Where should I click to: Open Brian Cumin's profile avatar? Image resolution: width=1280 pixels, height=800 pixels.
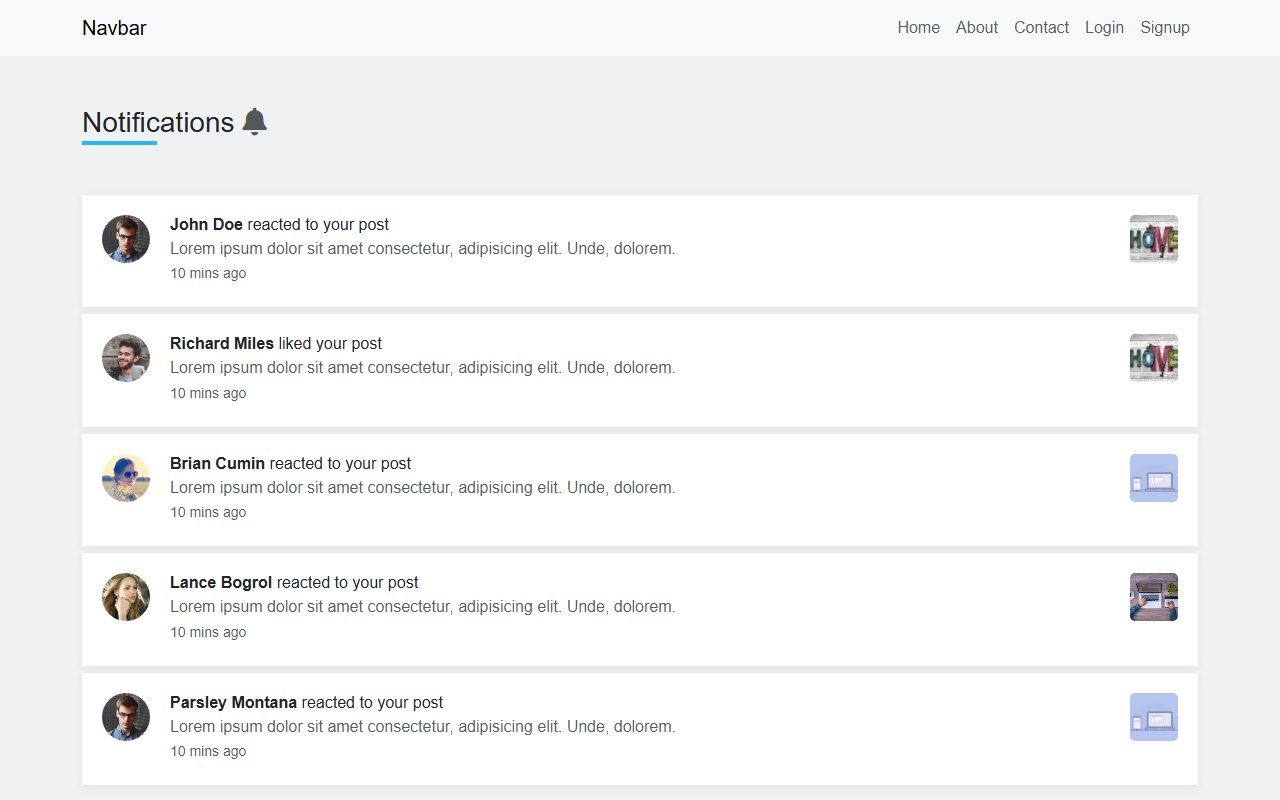pos(125,478)
